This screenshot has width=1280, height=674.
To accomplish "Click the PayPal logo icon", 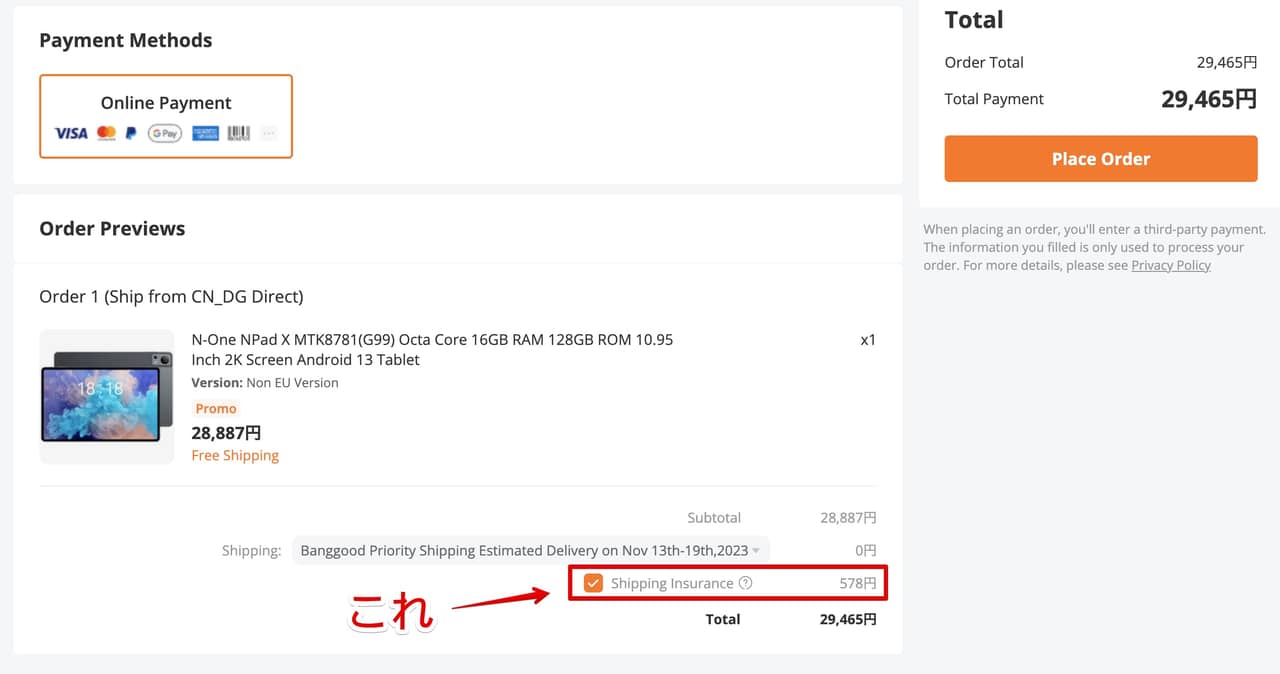I will (131, 133).
